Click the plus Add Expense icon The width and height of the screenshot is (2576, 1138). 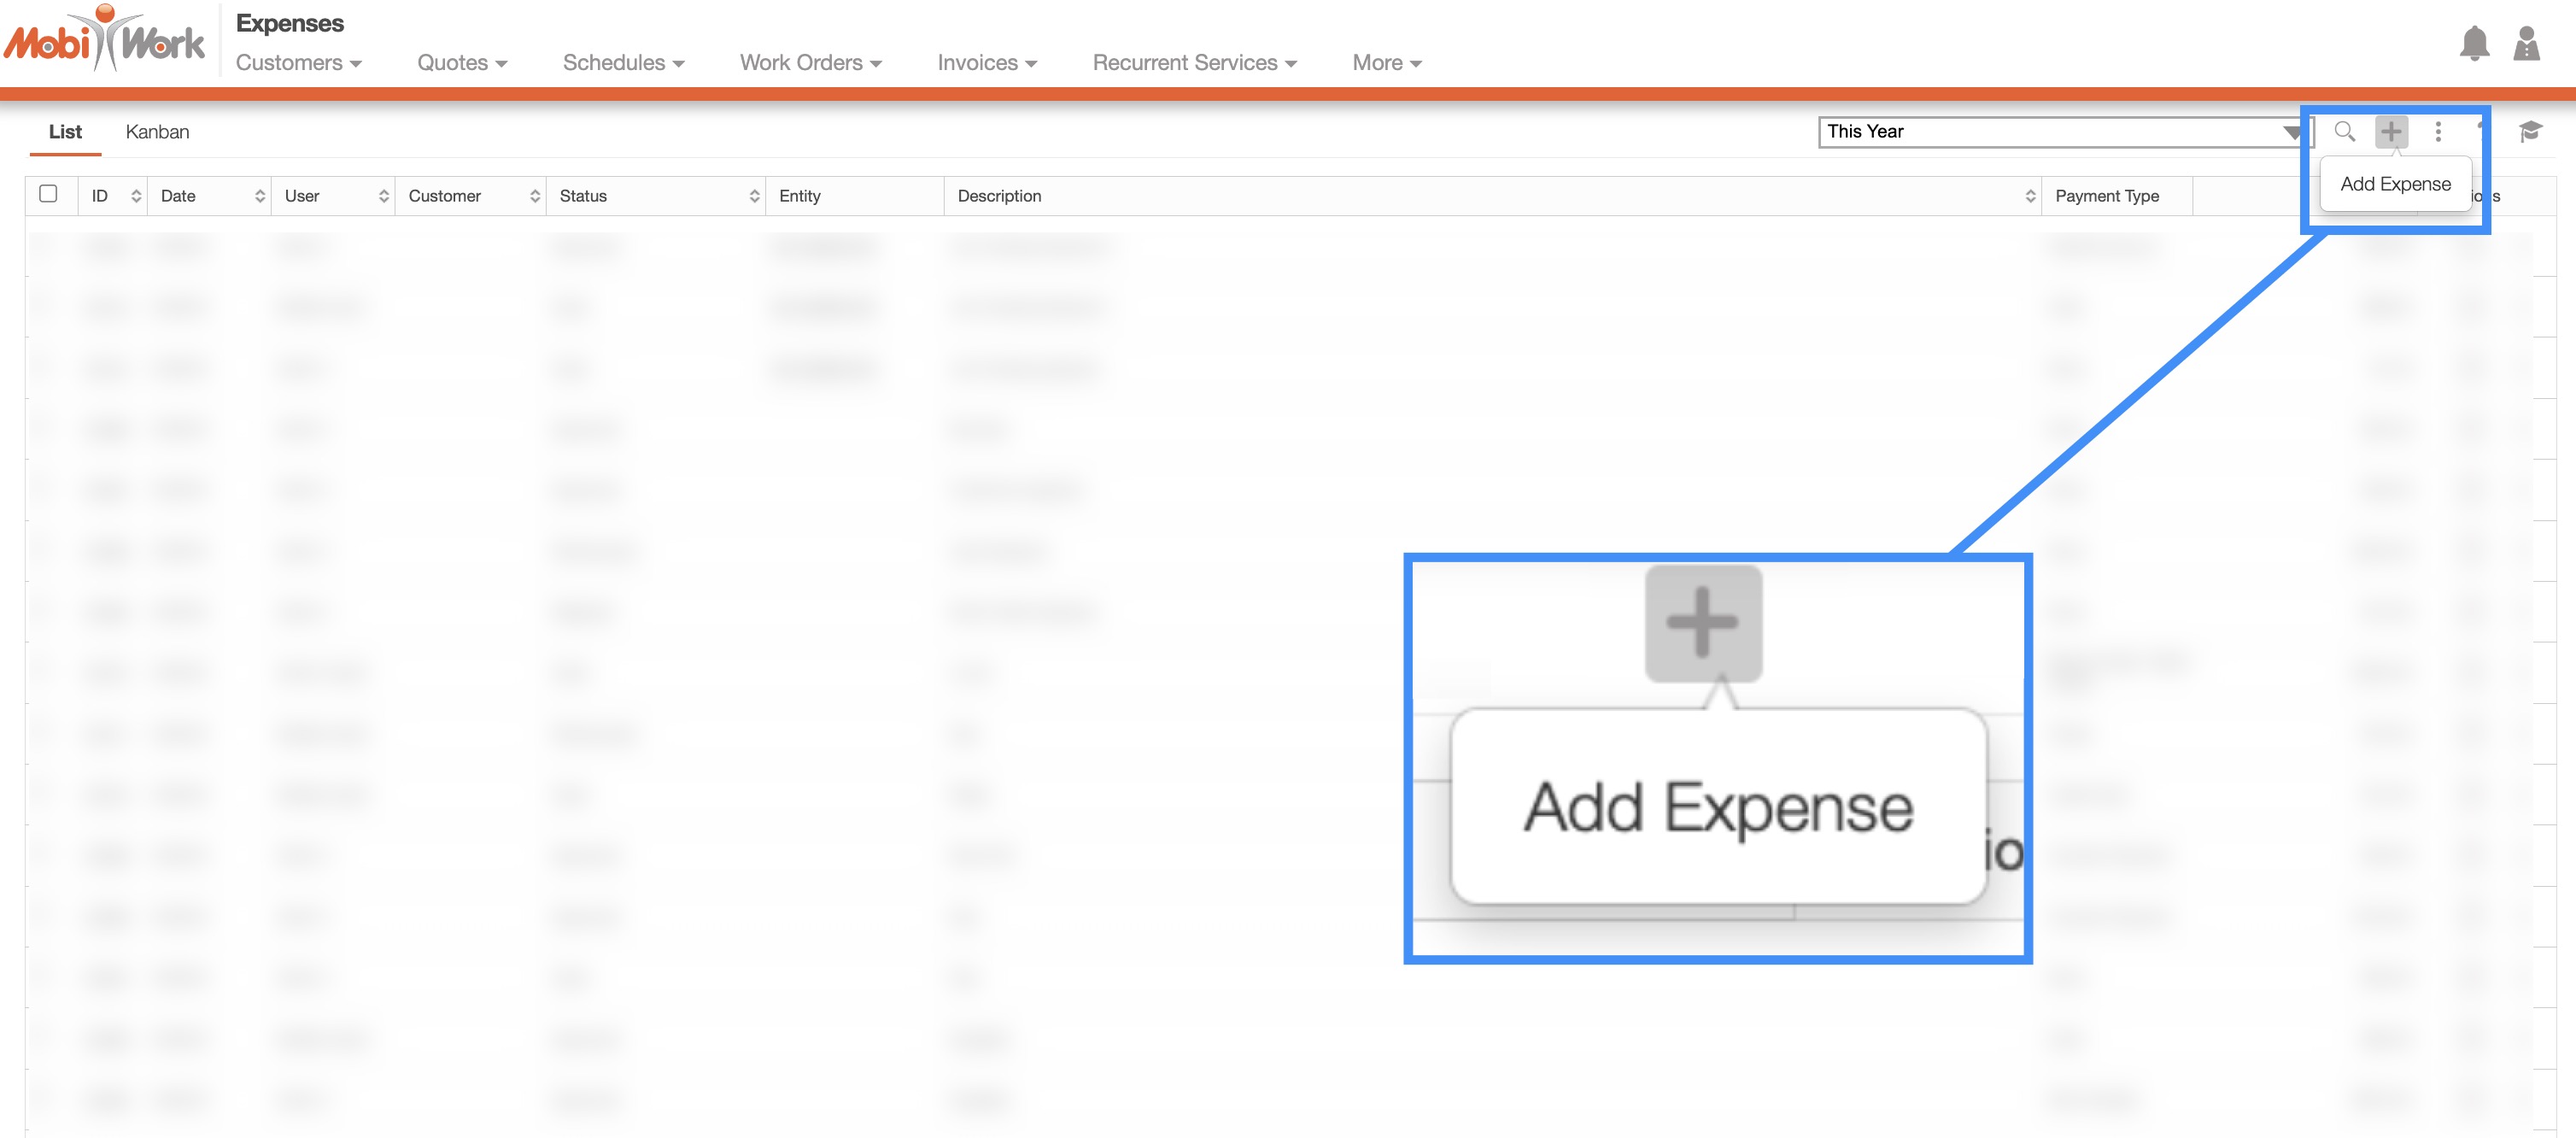tap(2391, 131)
